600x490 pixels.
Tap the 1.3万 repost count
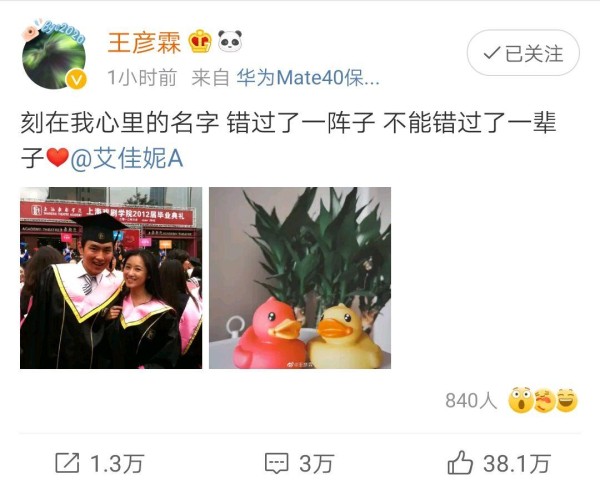pyautogui.click(x=117, y=464)
